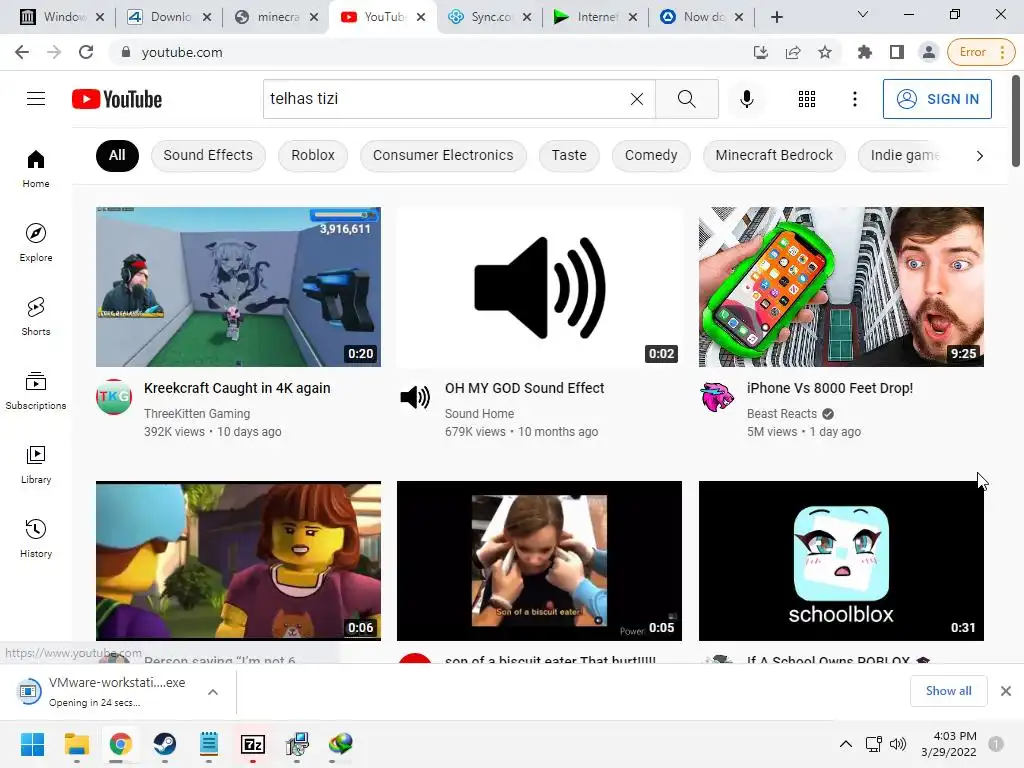Open ThreeKitten Gaming channel avatar

tap(114, 396)
